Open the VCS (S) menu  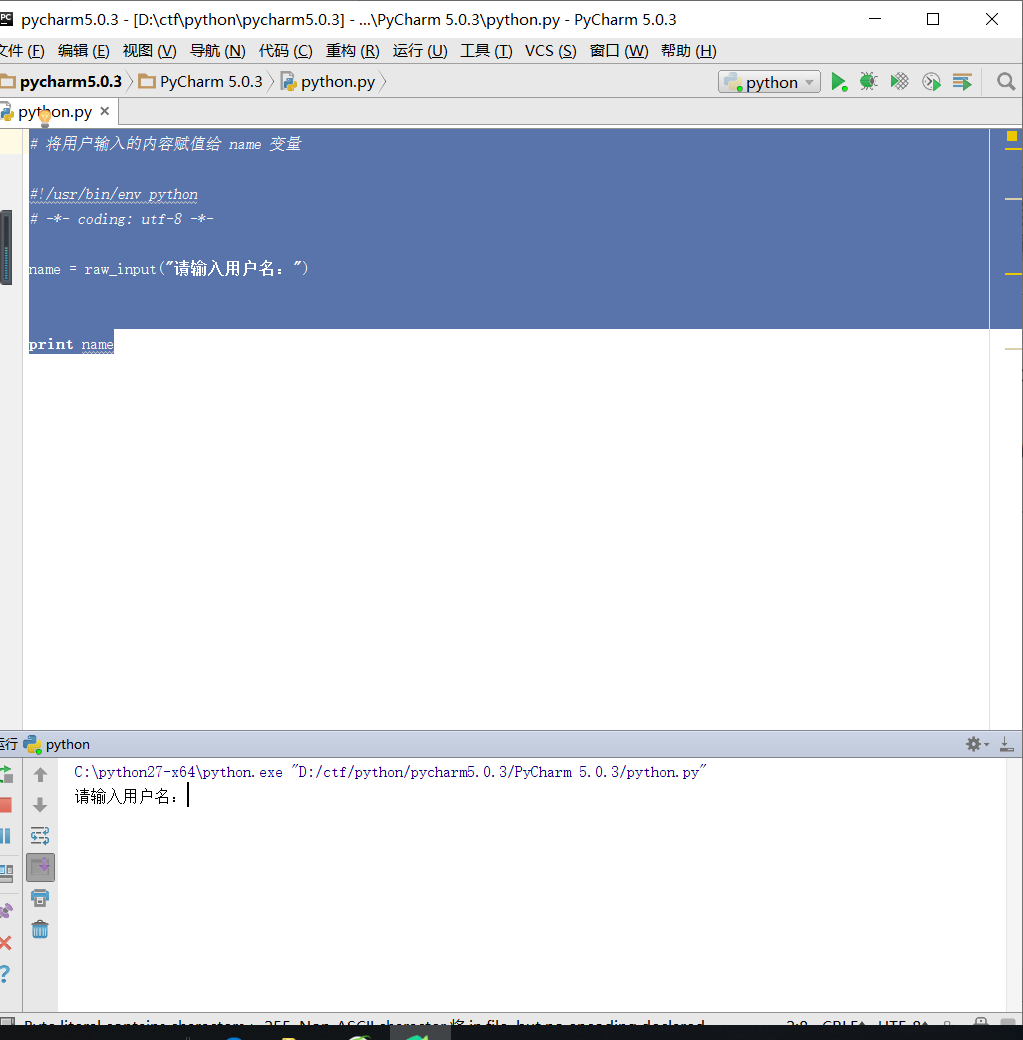point(551,51)
